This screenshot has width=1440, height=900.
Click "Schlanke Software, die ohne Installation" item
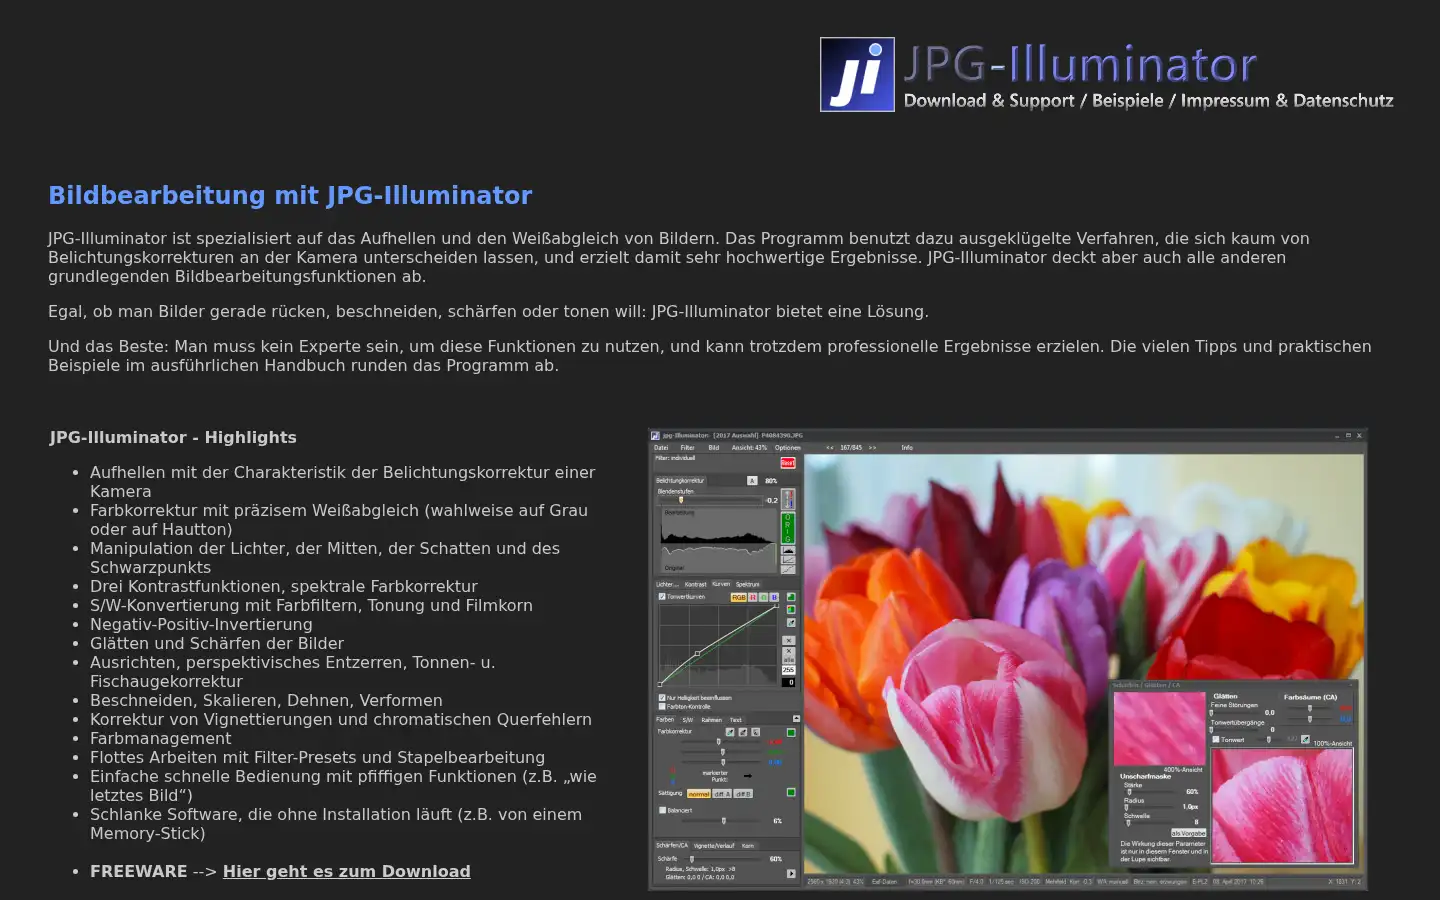pyautogui.click(x=336, y=824)
